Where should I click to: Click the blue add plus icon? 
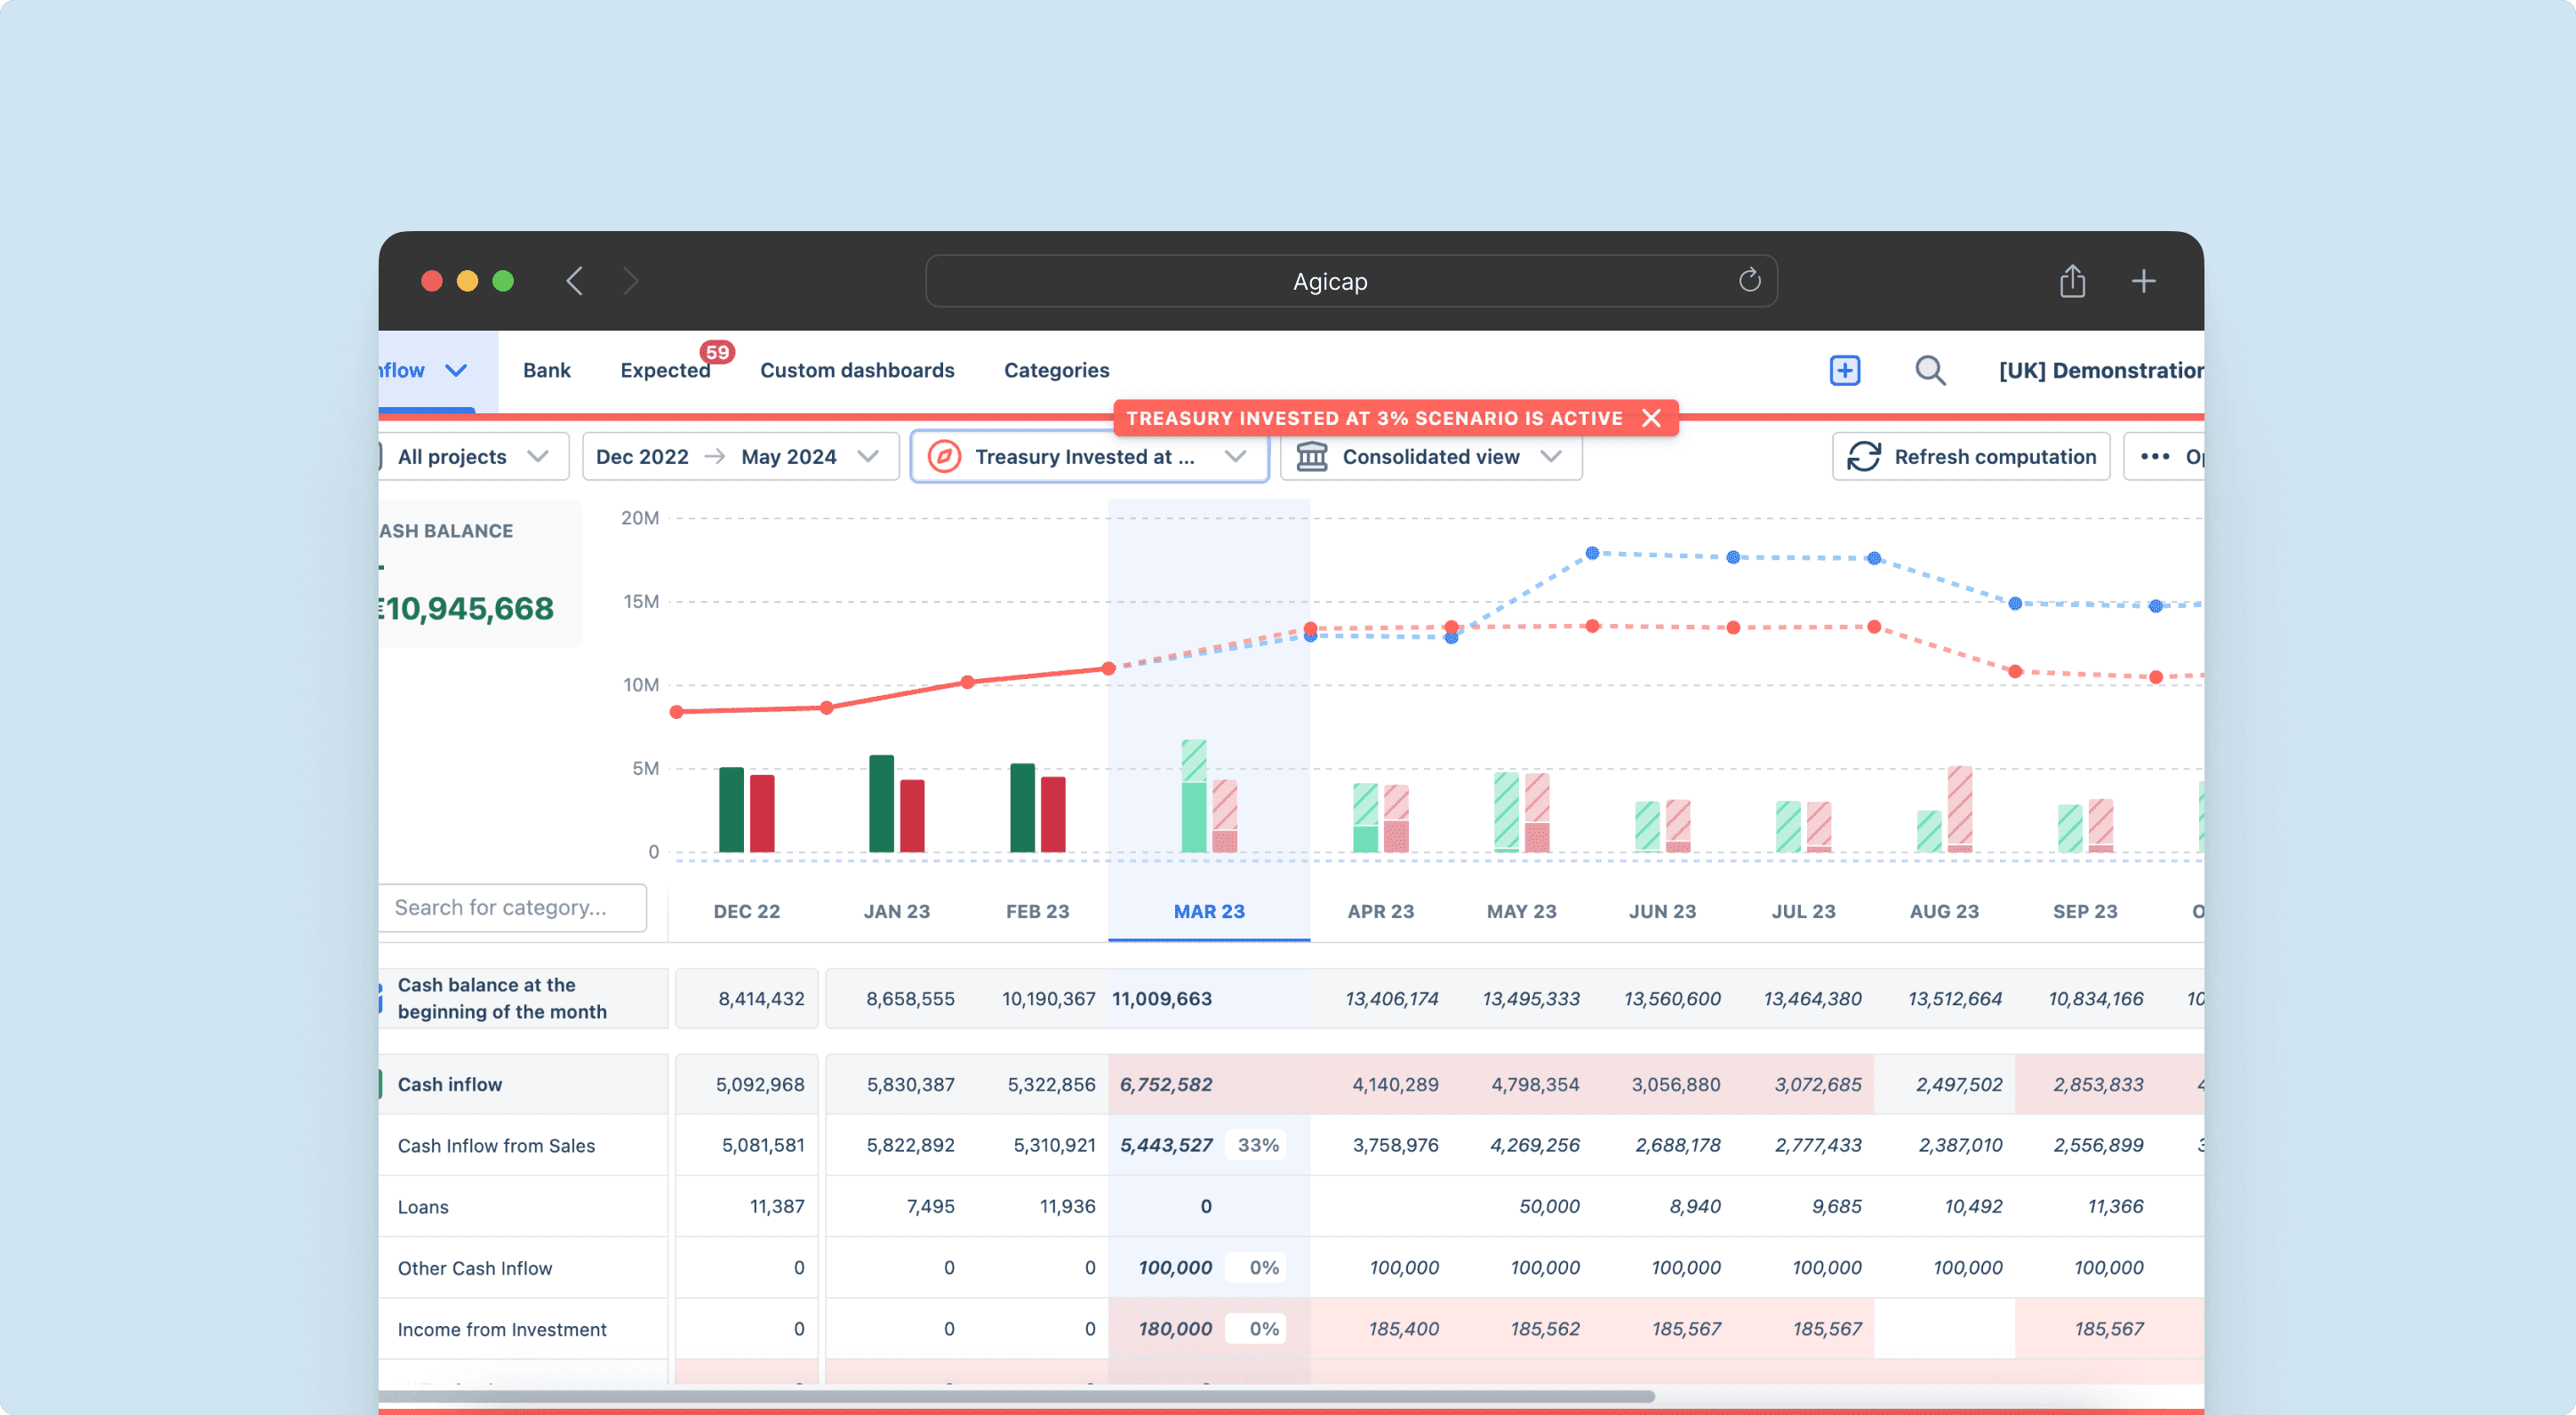[x=1844, y=370]
